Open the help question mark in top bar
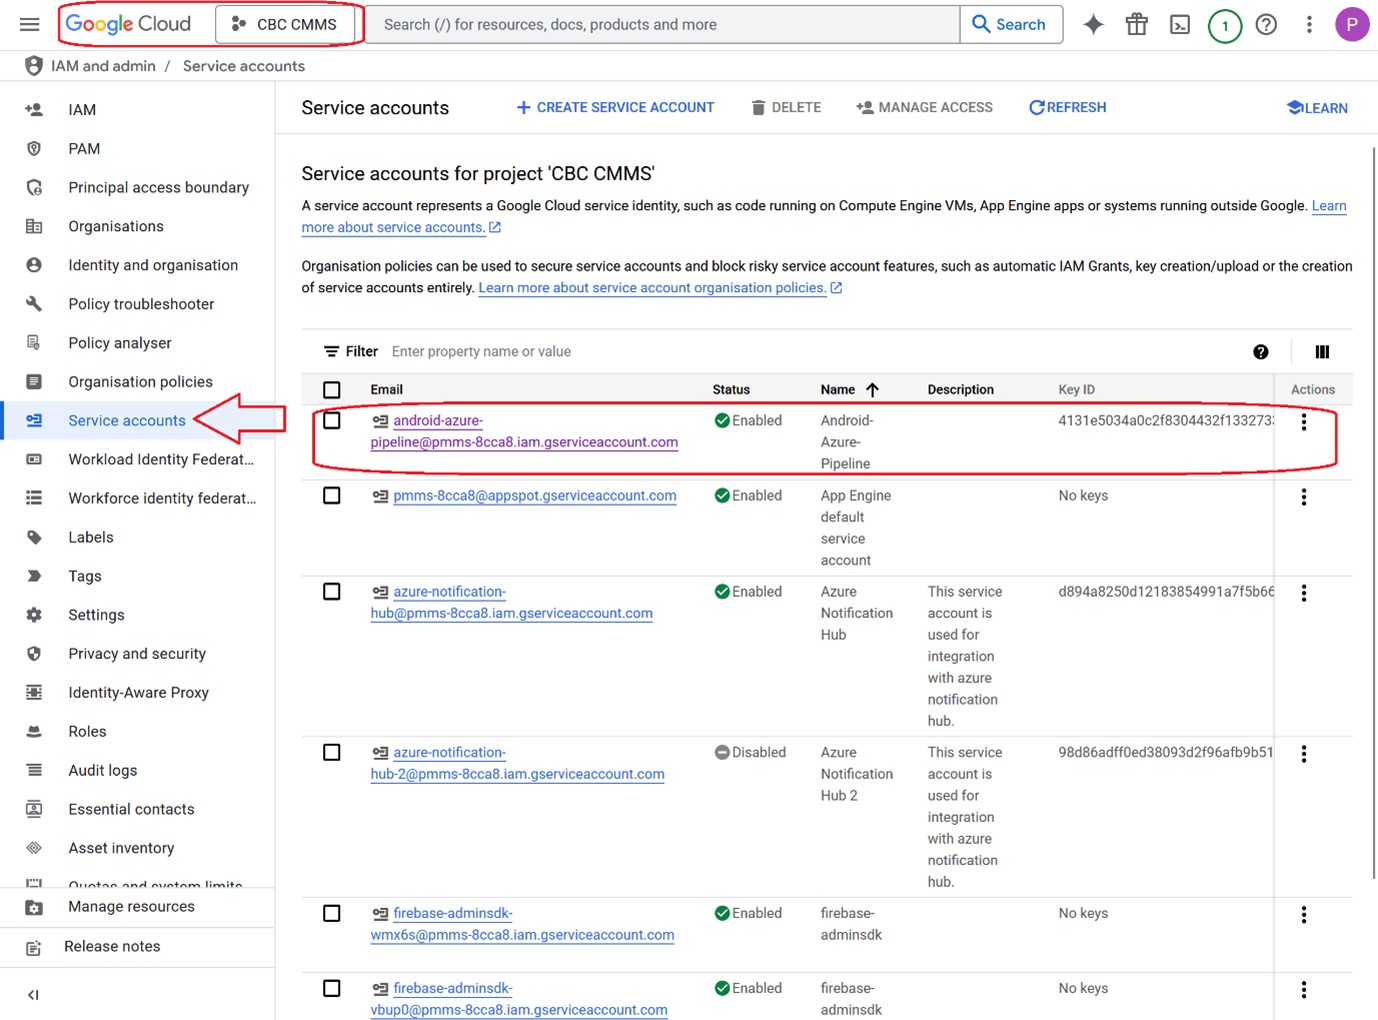Screen dimensions: 1378x1020 tap(1266, 25)
